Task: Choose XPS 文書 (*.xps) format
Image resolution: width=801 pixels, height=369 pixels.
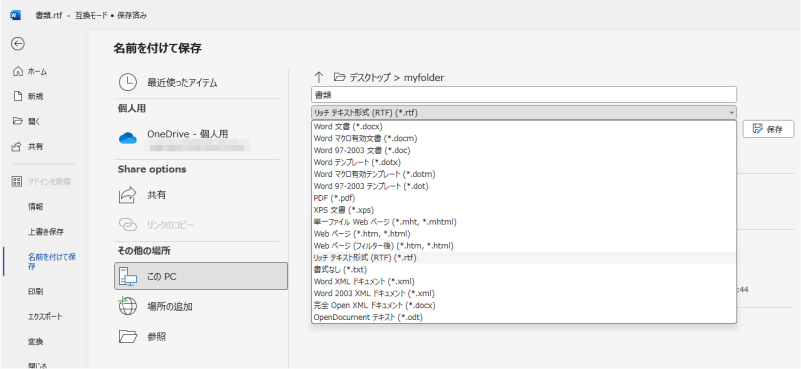Action: [524, 210]
